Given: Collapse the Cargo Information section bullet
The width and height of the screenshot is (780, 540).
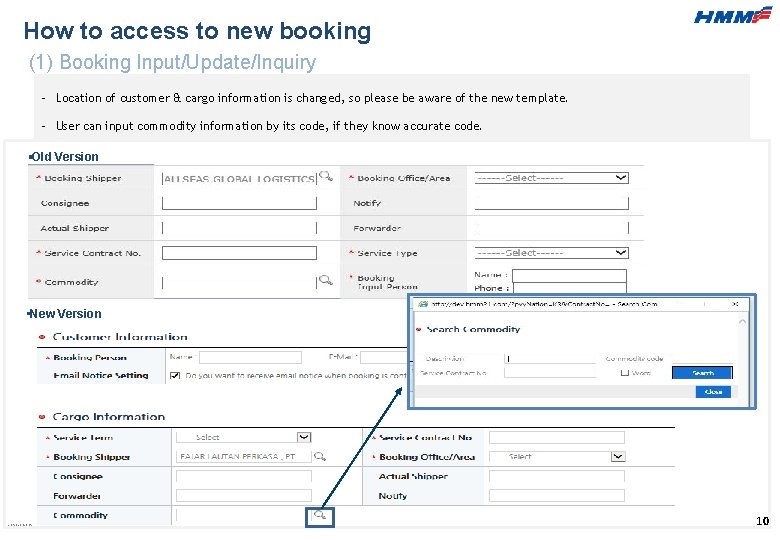Looking at the screenshot, I should click(x=42, y=417).
